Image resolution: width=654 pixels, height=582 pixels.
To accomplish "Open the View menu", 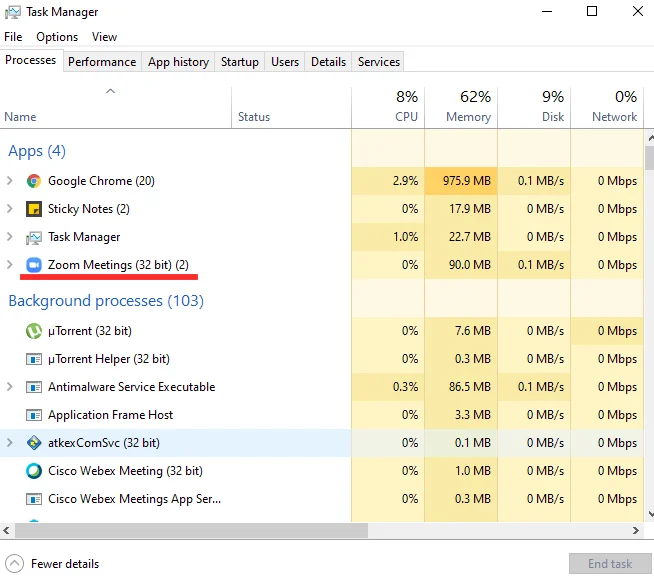I will point(104,37).
